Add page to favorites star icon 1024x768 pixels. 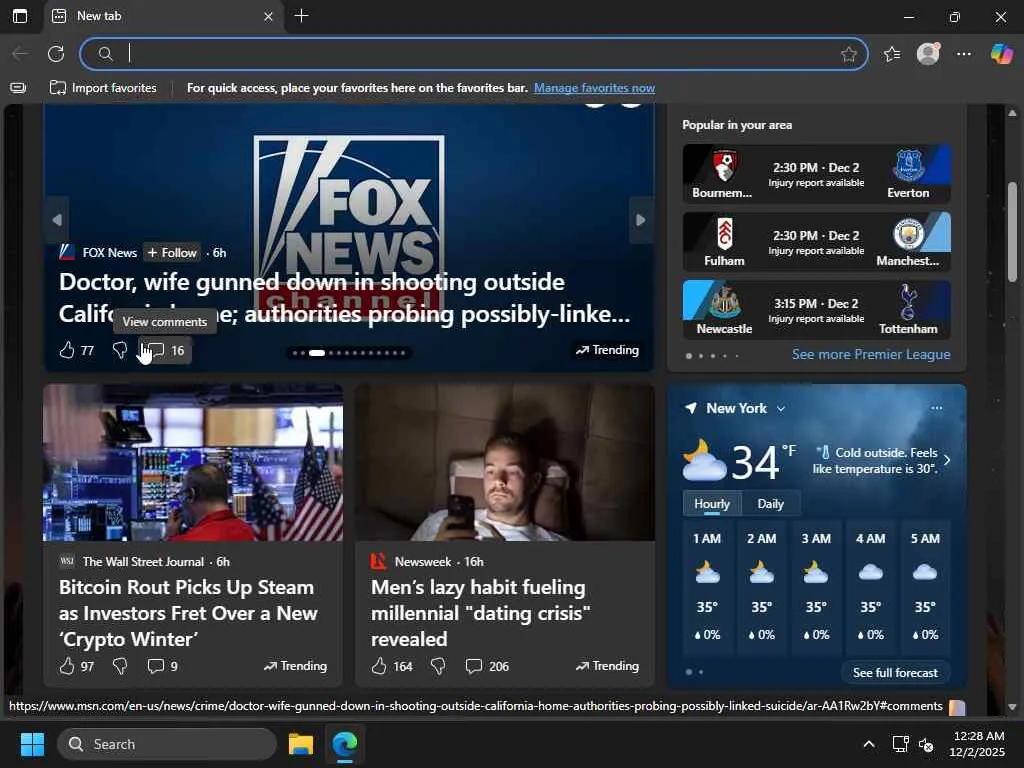click(848, 54)
